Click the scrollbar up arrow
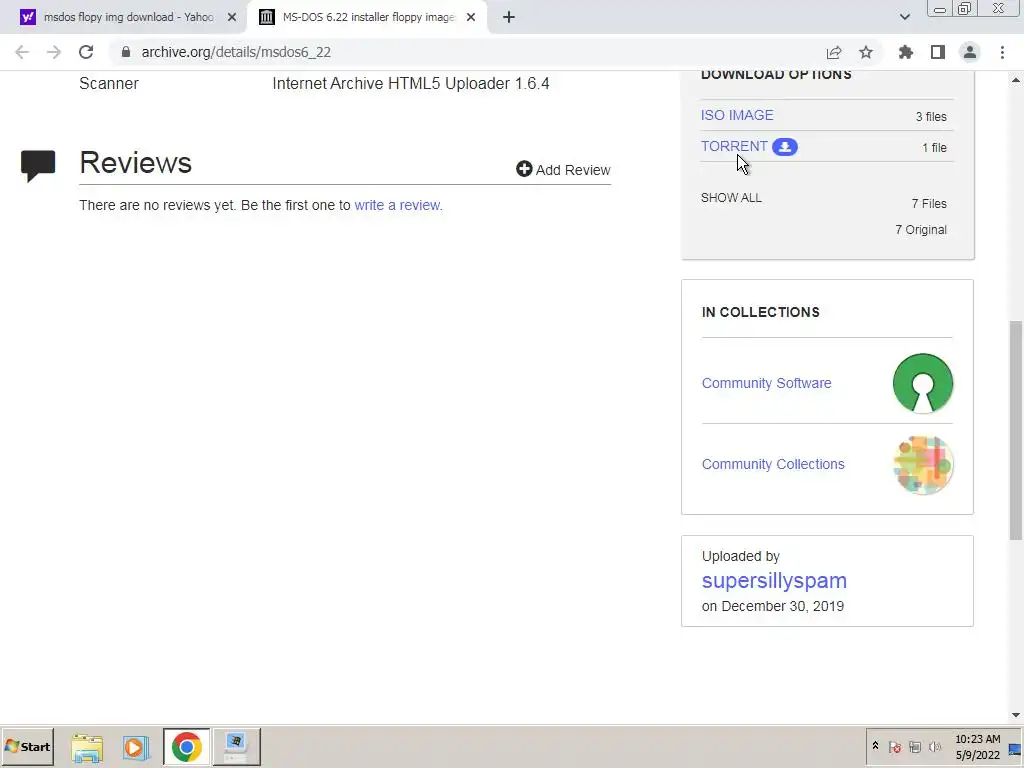 [1016, 80]
